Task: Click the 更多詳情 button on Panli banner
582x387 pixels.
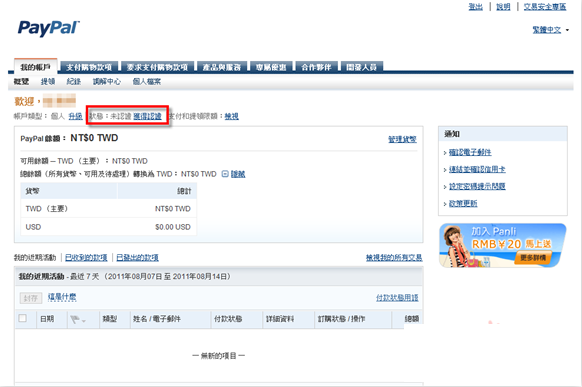Action: (x=533, y=258)
